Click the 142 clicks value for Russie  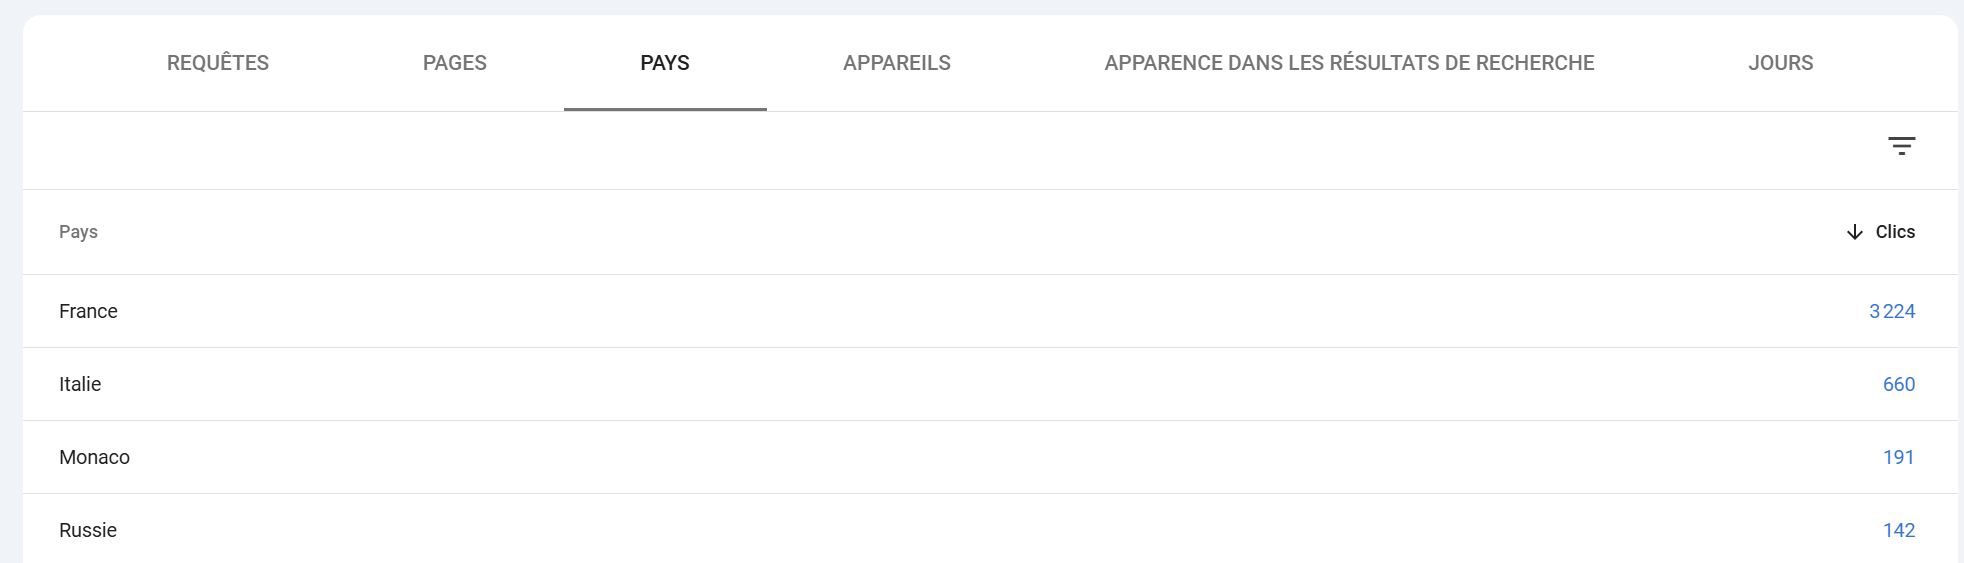click(1898, 530)
